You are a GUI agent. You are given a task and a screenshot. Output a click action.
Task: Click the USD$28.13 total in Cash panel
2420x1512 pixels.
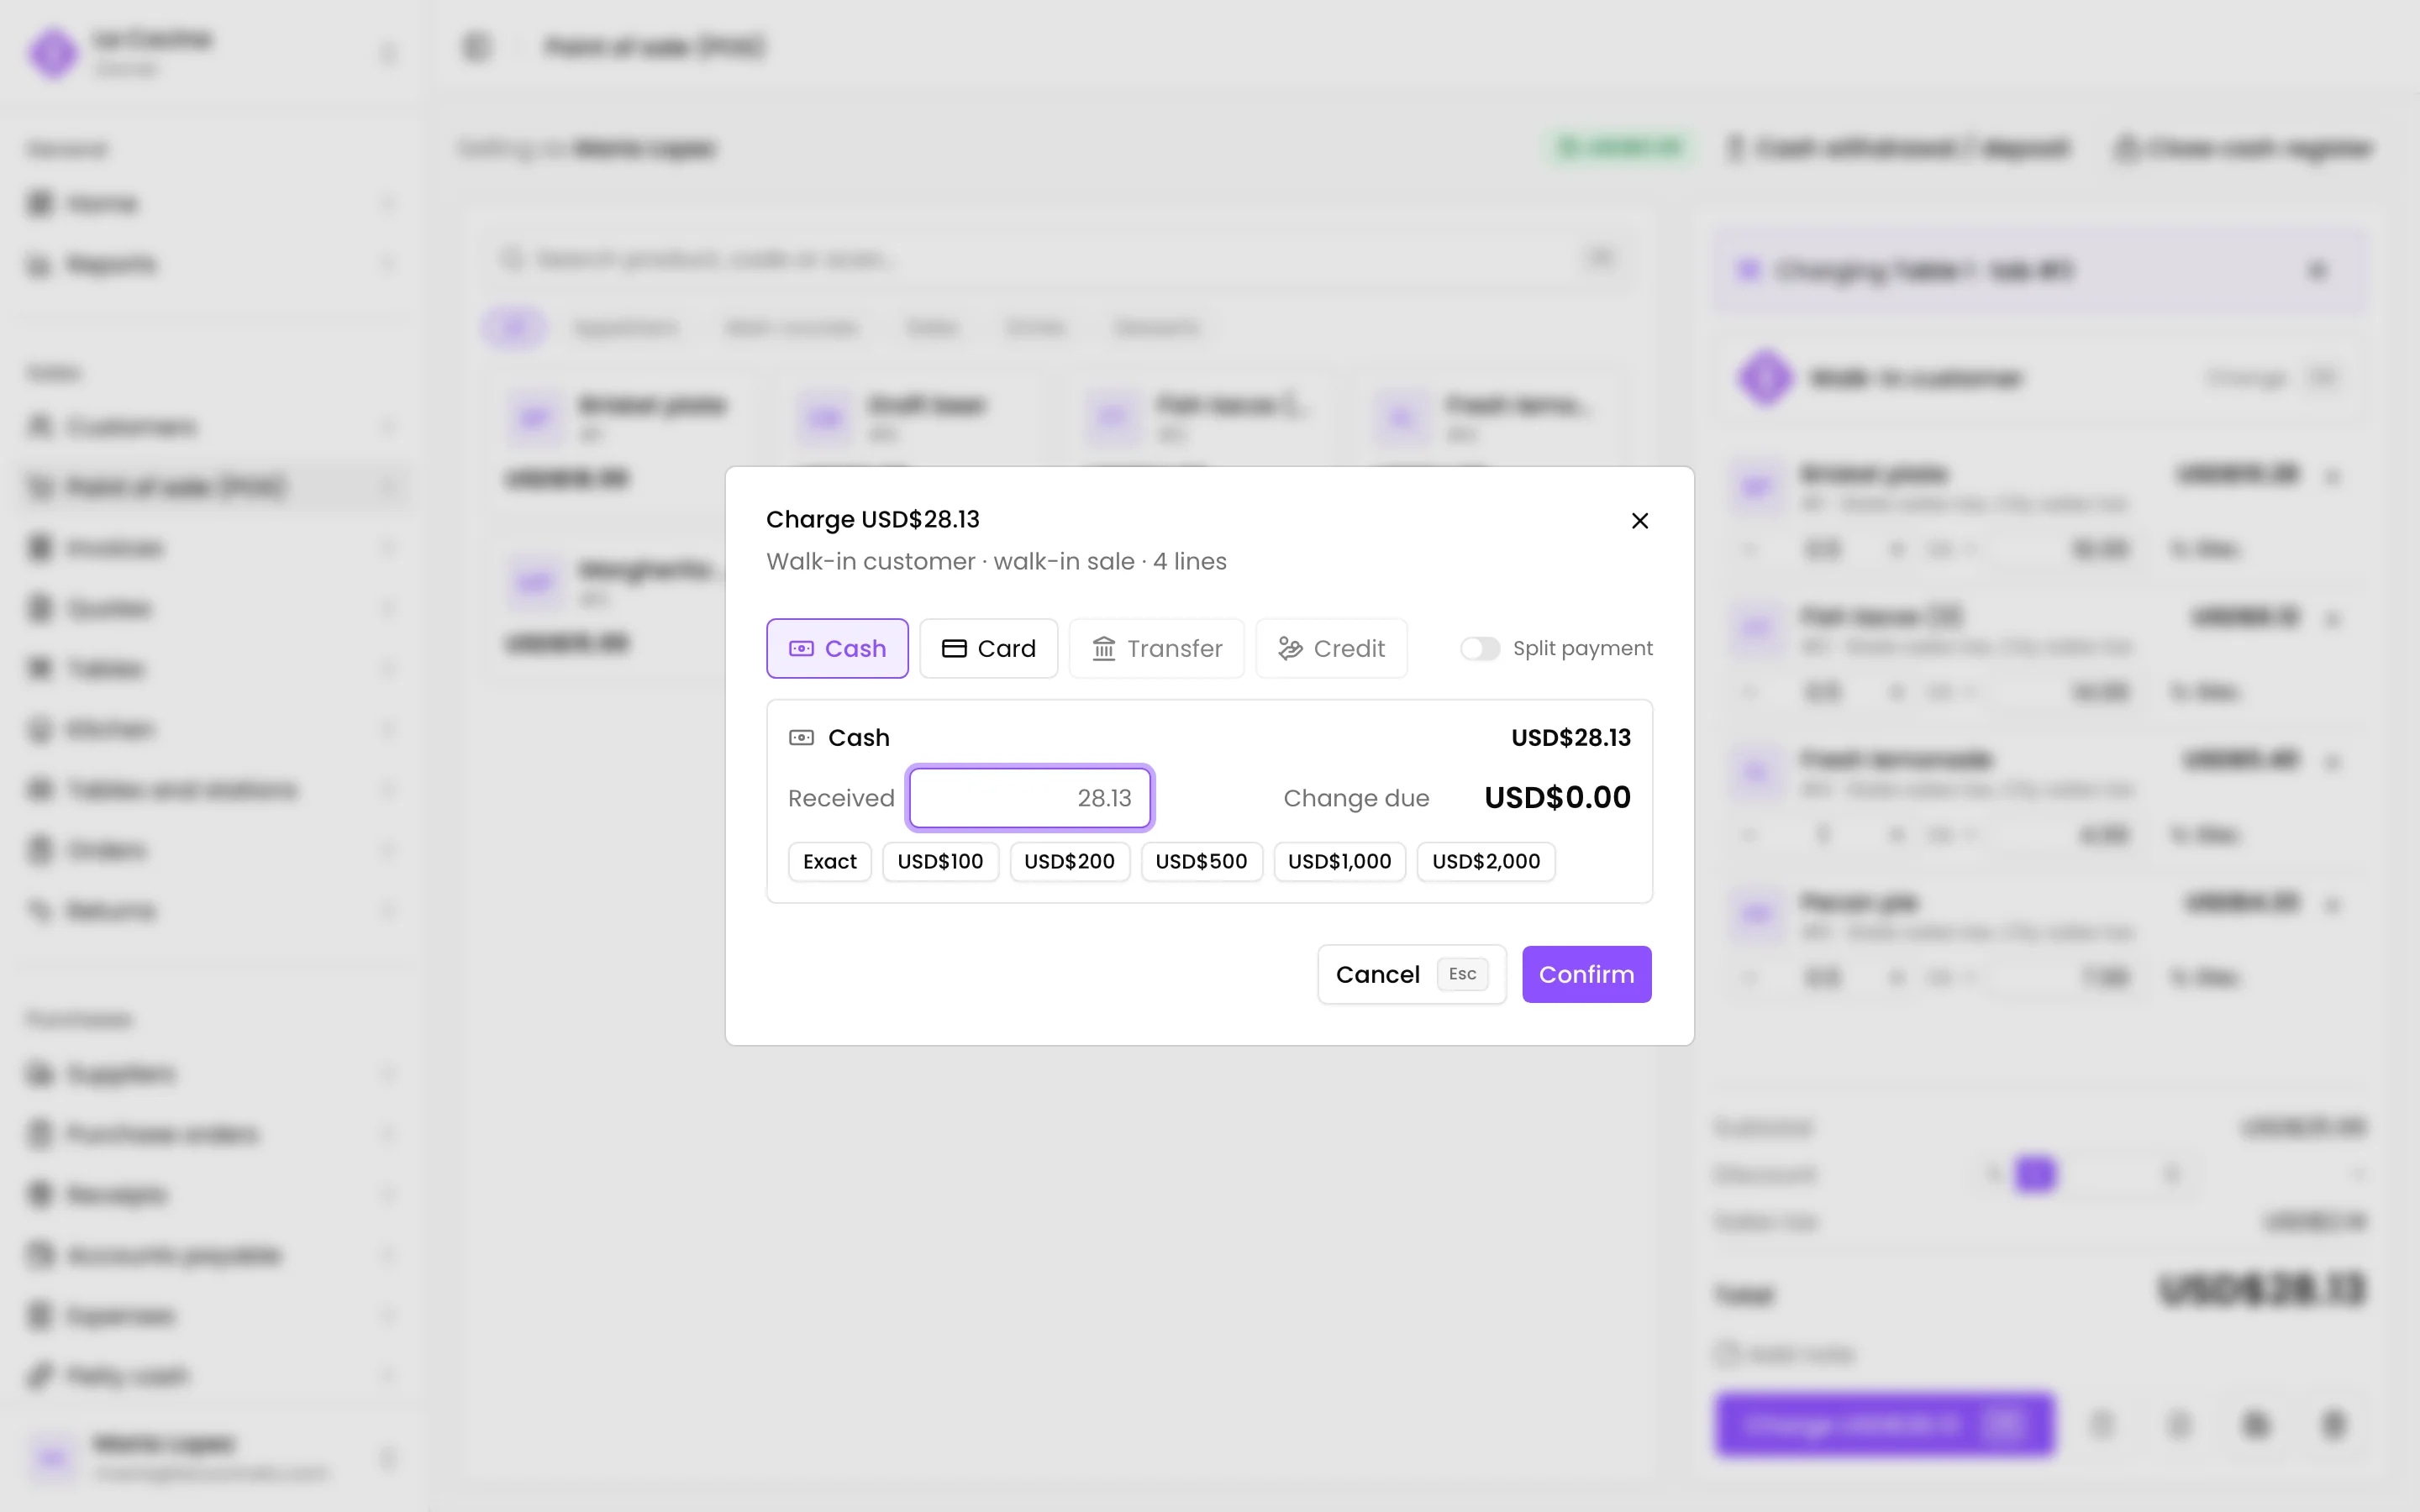point(1570,738)
